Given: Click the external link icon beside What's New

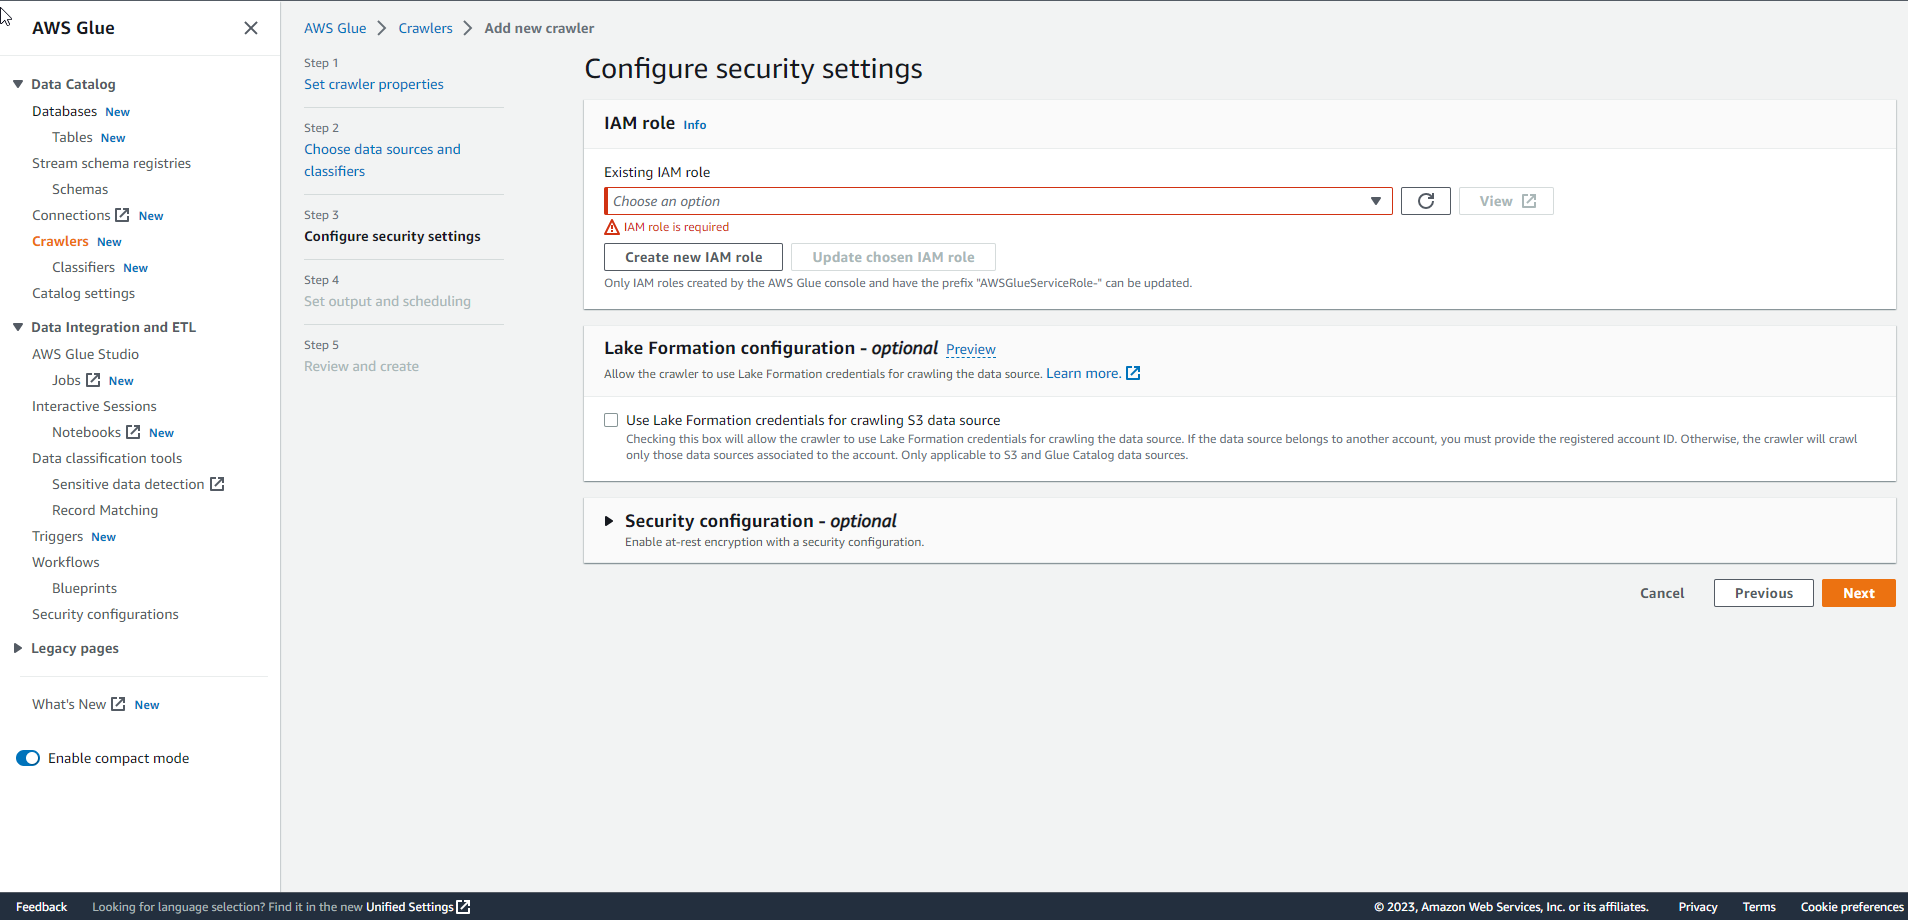Looking at the screenshot, I should [x=118, y=704].
